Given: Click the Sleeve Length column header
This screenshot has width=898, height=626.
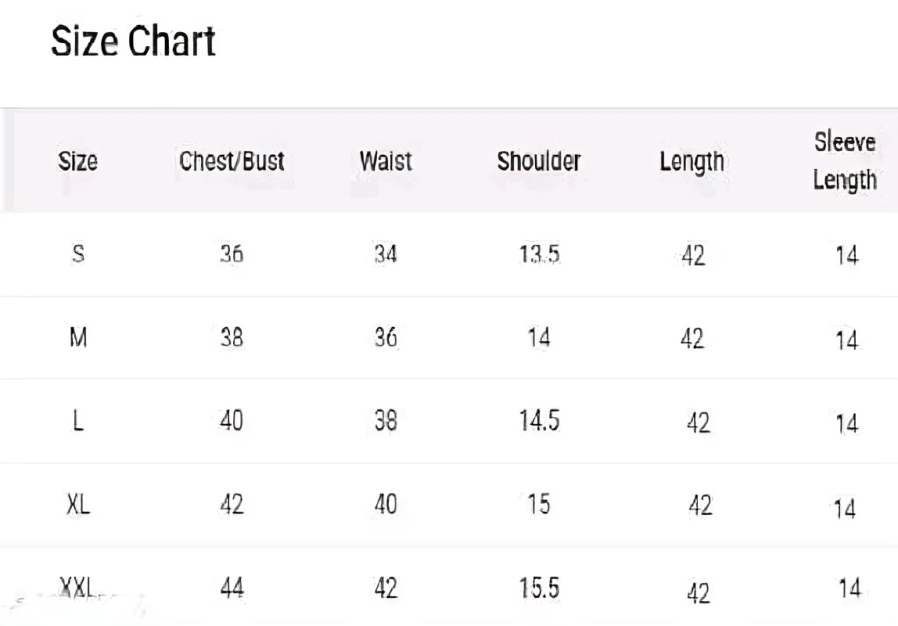Looking at the screenshot, I should click(x=845, y=161).
